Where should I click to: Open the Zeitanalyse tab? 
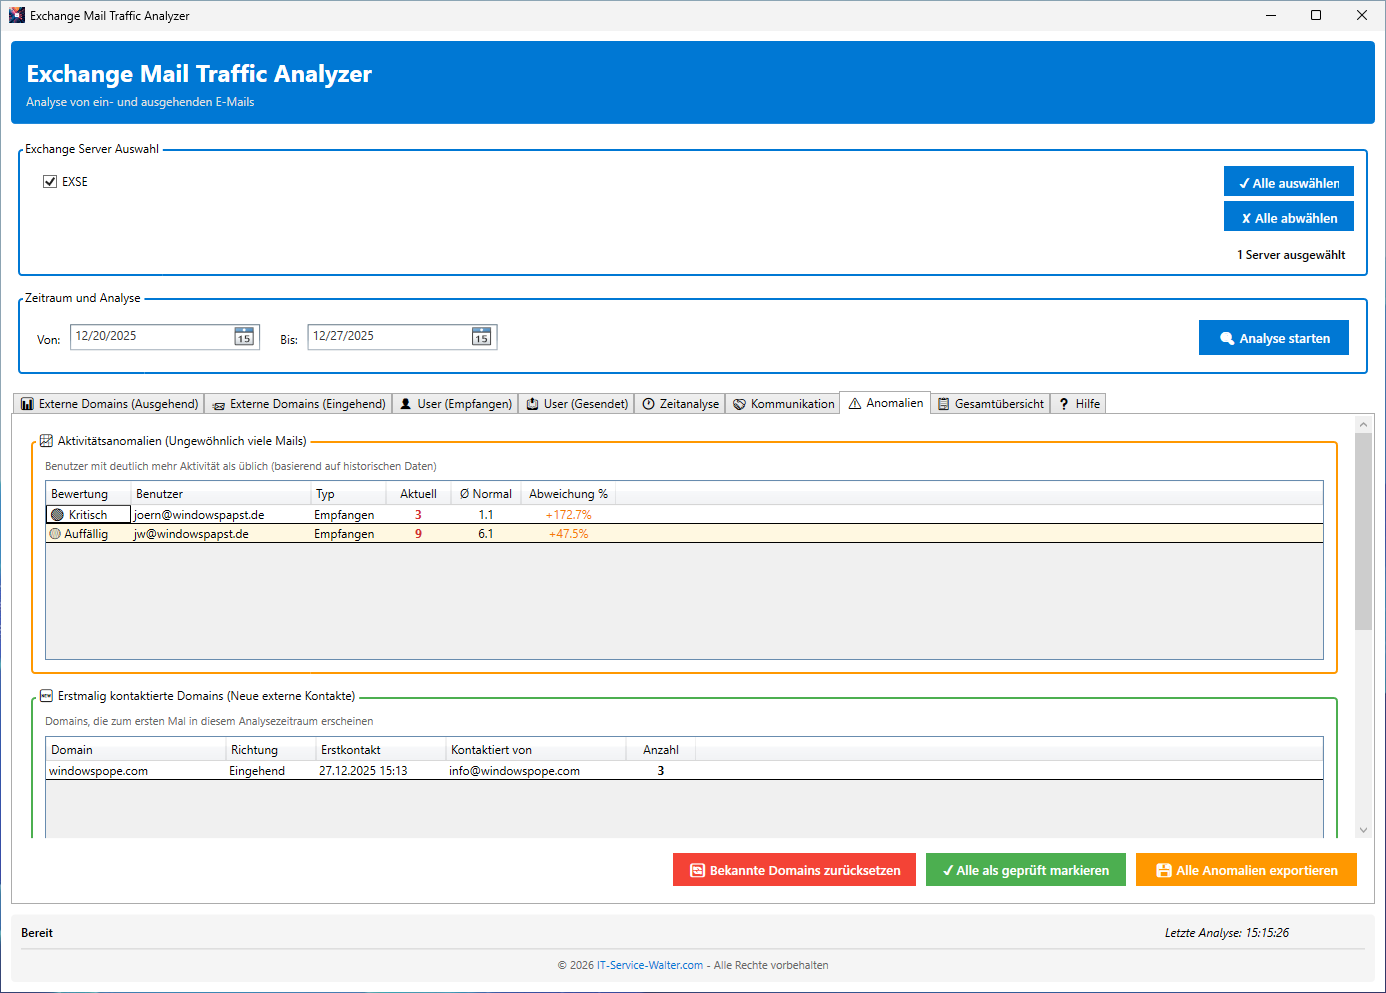[680, 404]
